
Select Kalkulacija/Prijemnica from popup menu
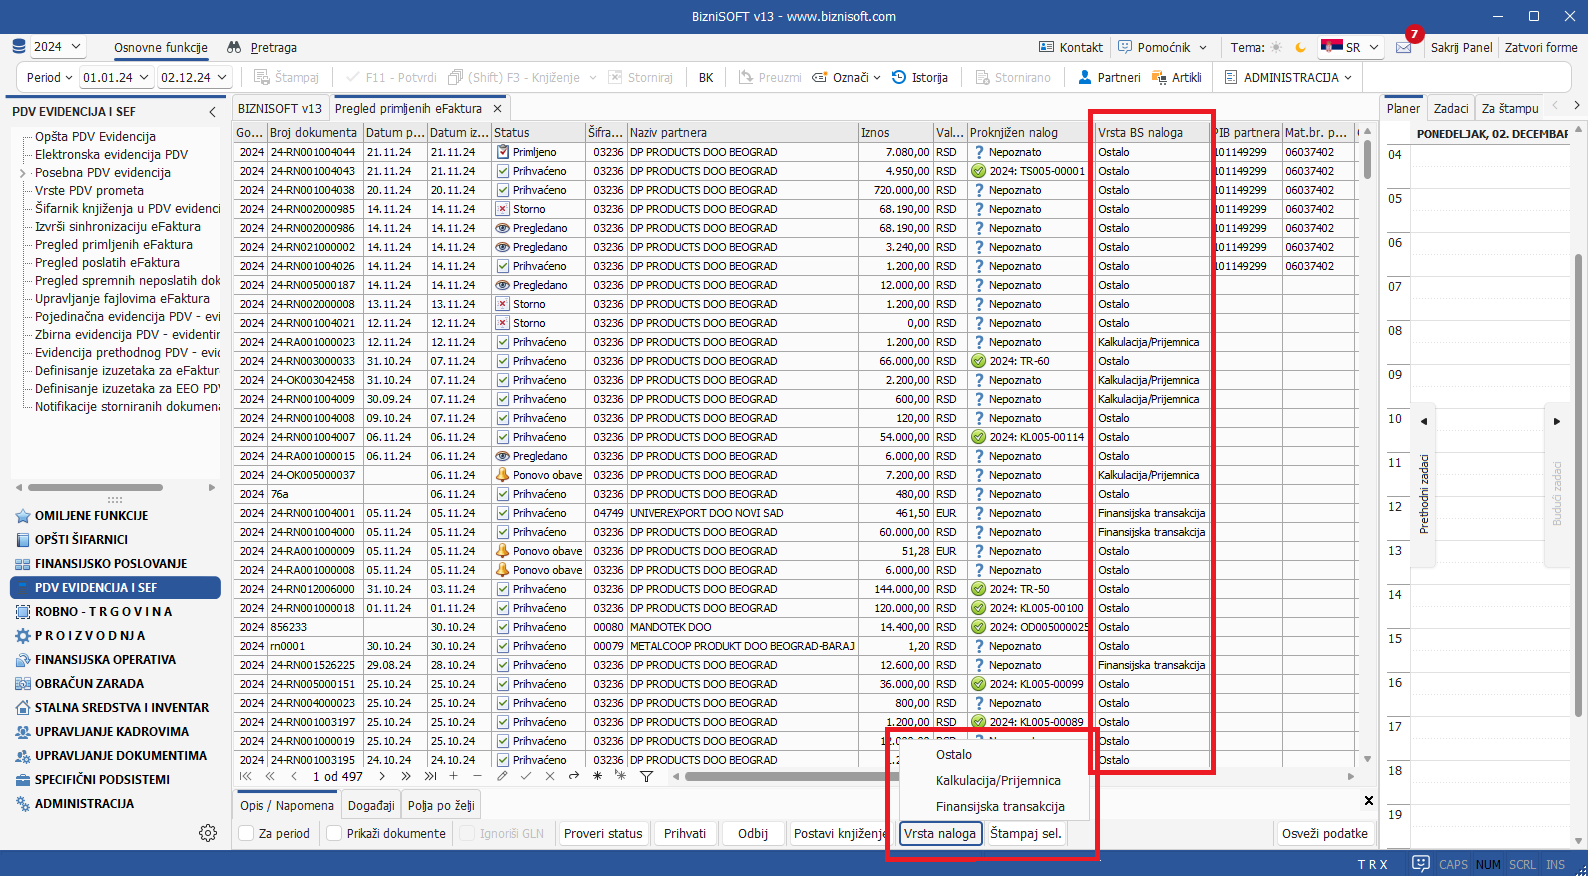pos(997,781)
